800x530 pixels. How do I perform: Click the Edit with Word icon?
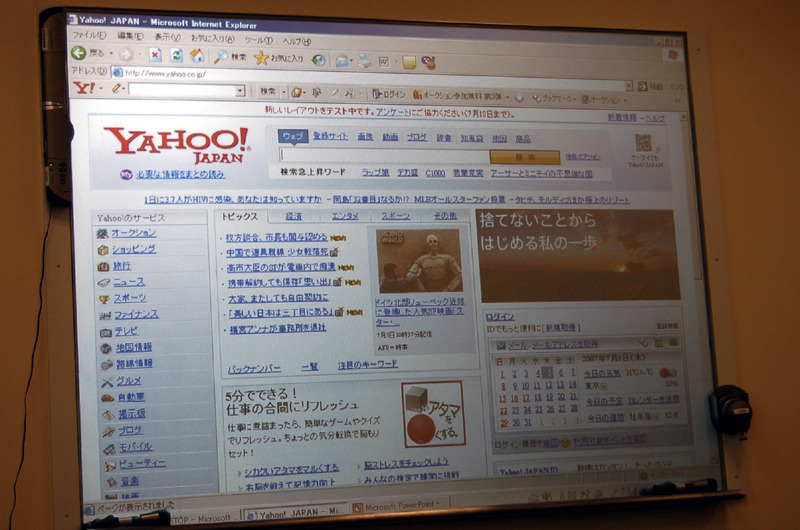384,62
